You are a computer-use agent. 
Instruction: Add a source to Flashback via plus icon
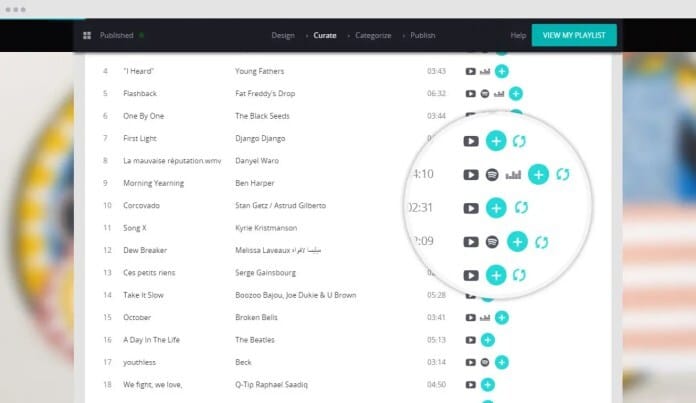(x=516, y=94)
